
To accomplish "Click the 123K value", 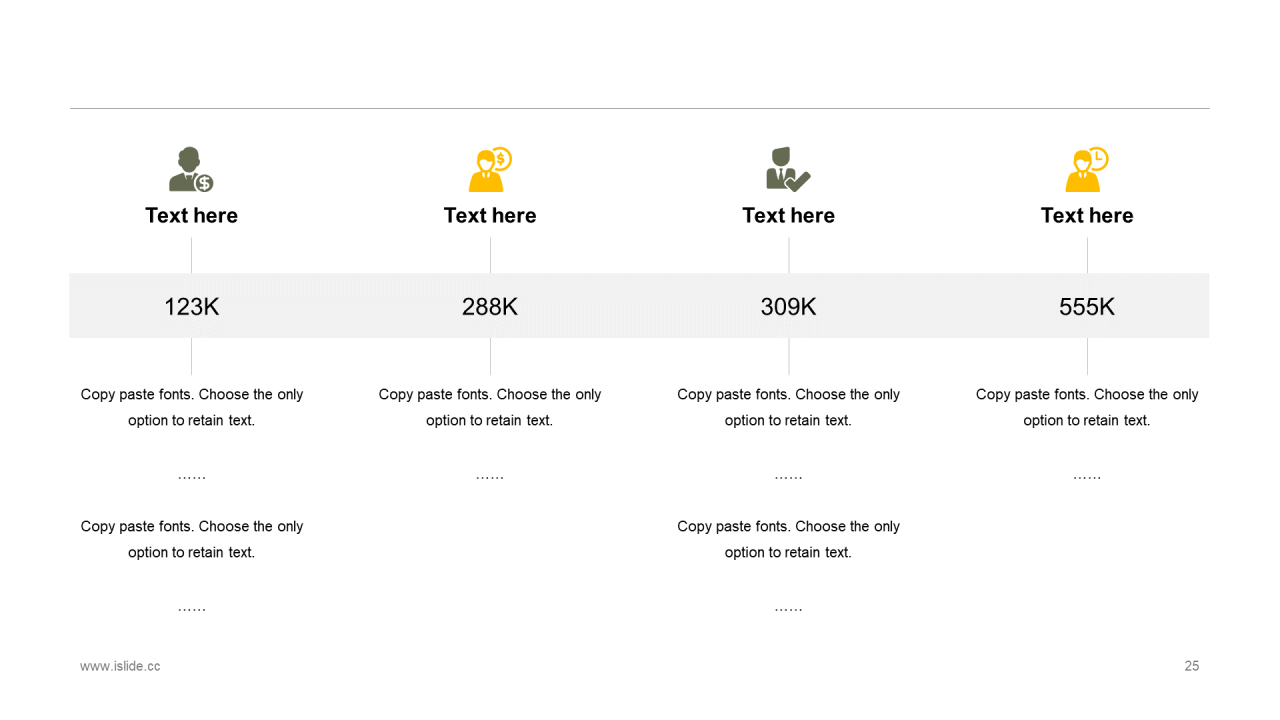I will pos(191,307).
